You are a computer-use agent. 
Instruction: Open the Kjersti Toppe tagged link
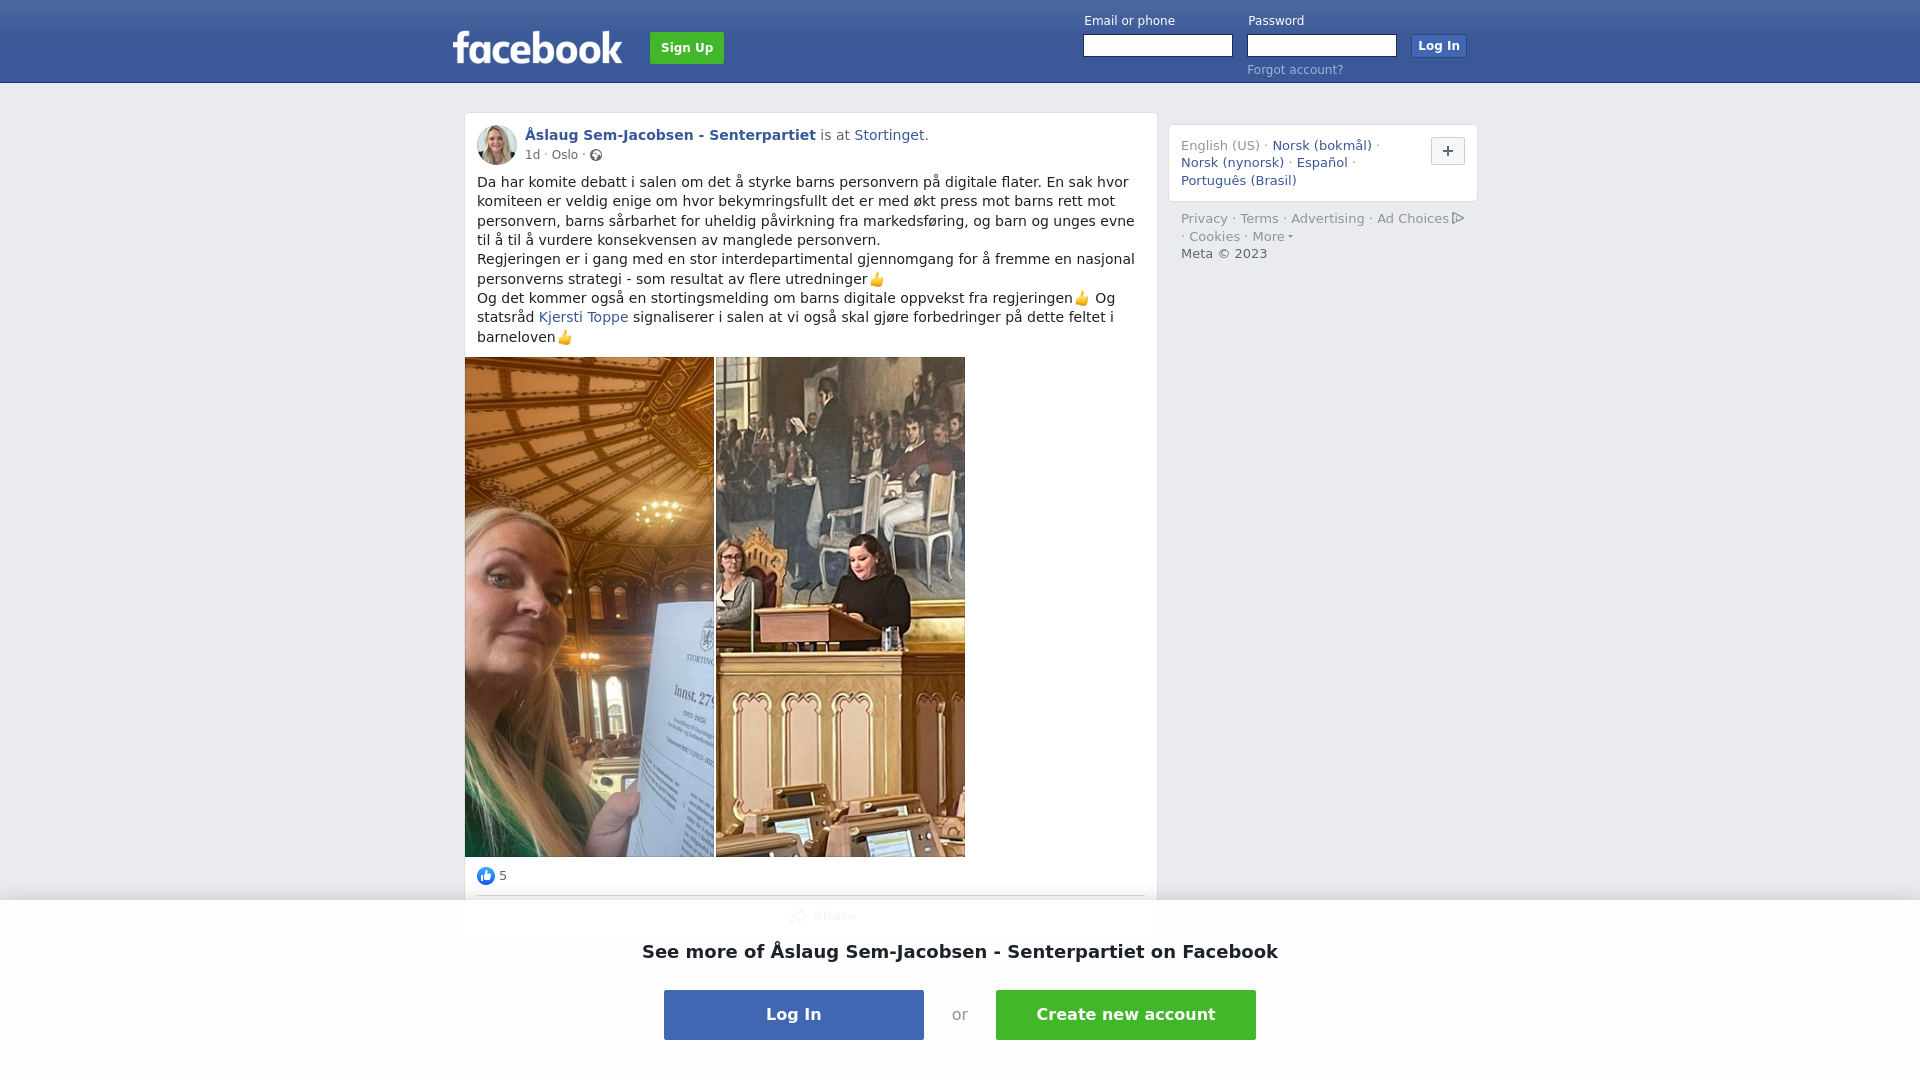[x=584, y=317]
